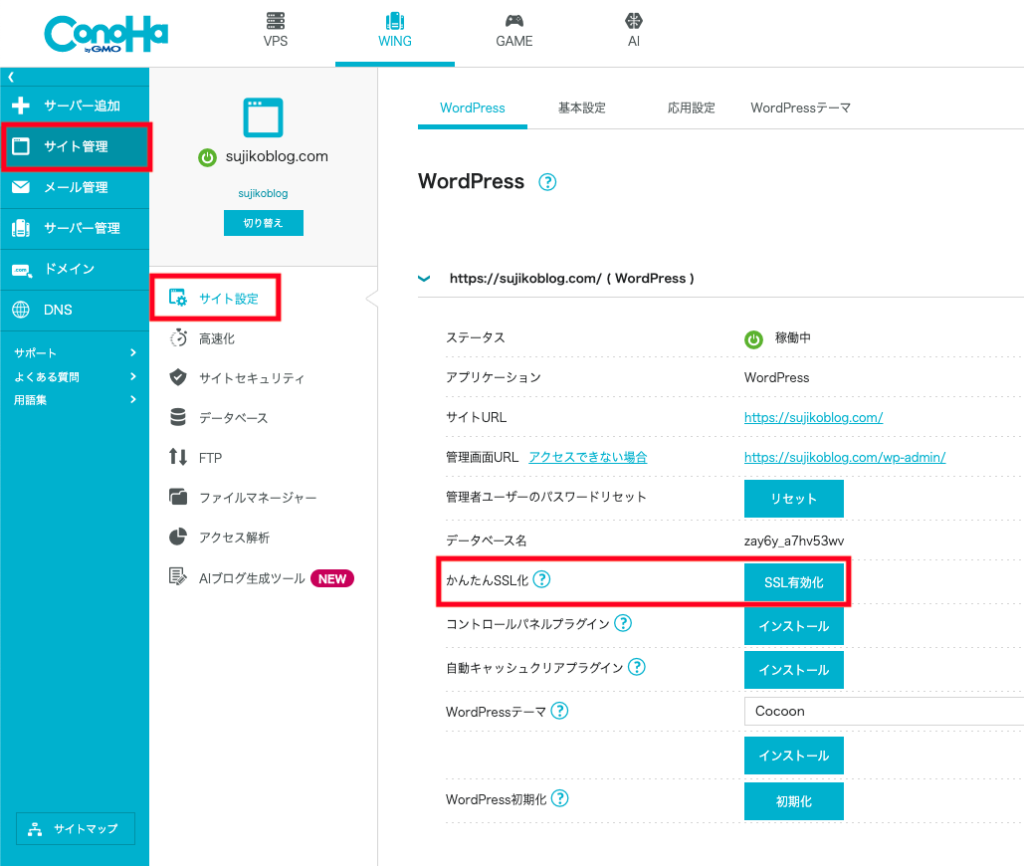Click インストール below the Cocoon theme dropdown

[x=793, y=756]
